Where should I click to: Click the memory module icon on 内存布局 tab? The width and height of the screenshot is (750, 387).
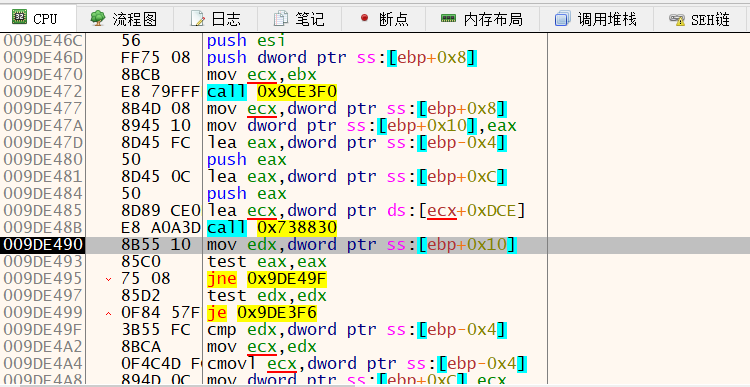[x=449, y=19]
